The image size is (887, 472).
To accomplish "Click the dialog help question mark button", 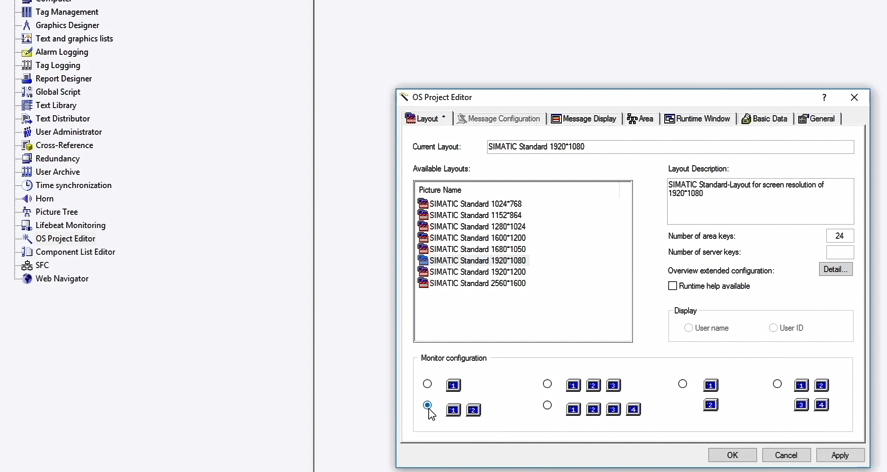I will click(824, 97).
